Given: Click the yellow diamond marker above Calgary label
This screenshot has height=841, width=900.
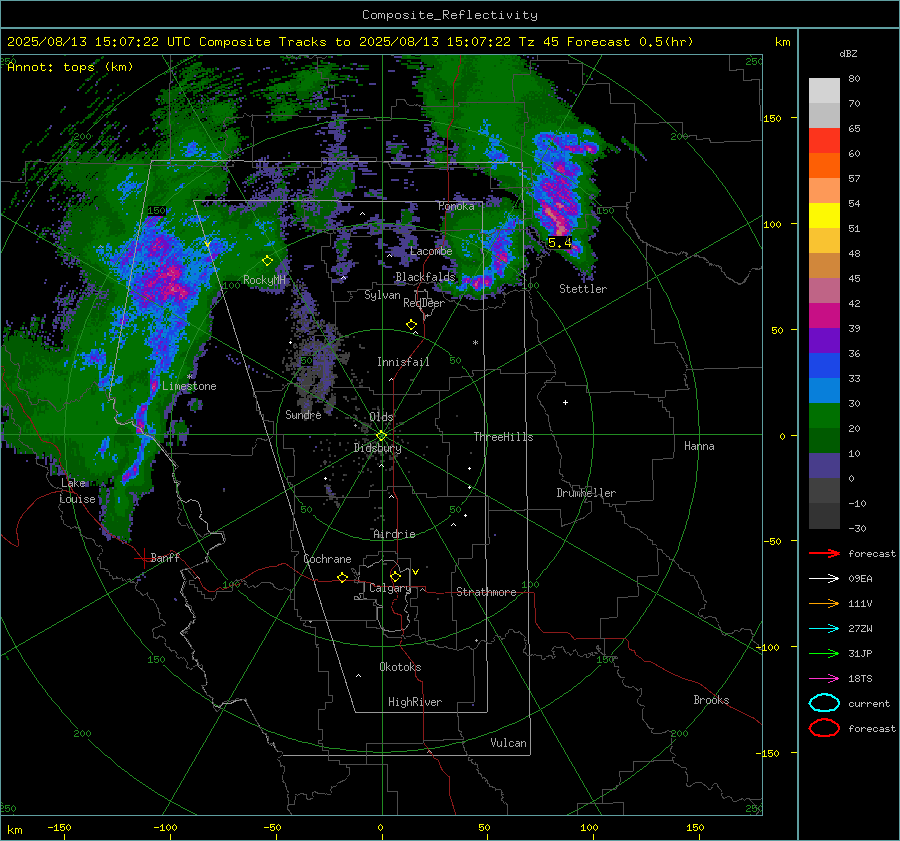Looking at the screenshot, I should 395,576.
